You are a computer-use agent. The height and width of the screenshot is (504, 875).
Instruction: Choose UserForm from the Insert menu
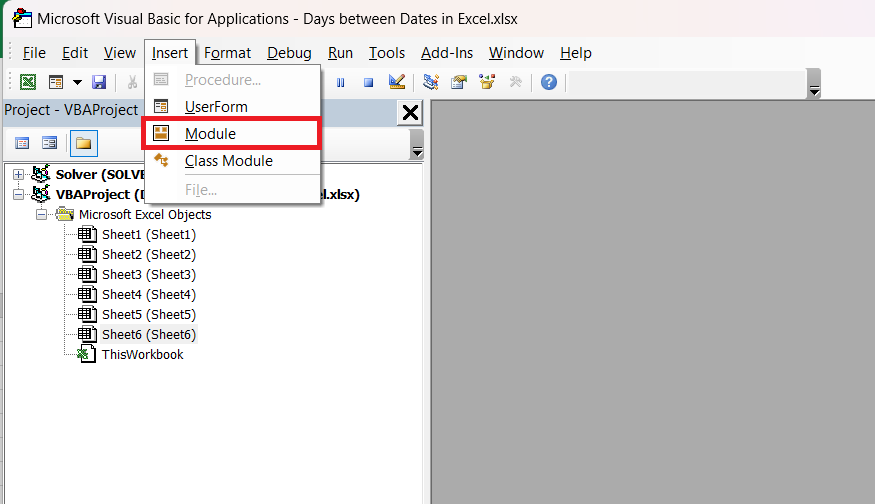tap(232, 107)
